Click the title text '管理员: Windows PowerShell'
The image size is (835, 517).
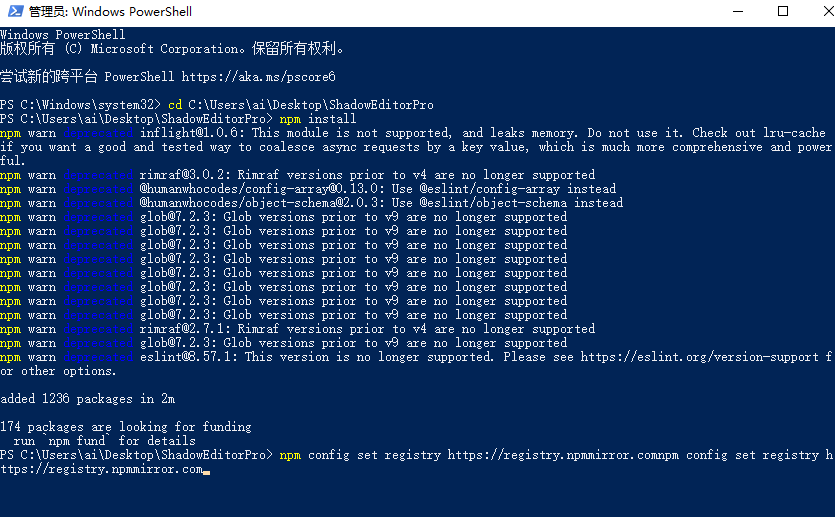tap(110, 12)
